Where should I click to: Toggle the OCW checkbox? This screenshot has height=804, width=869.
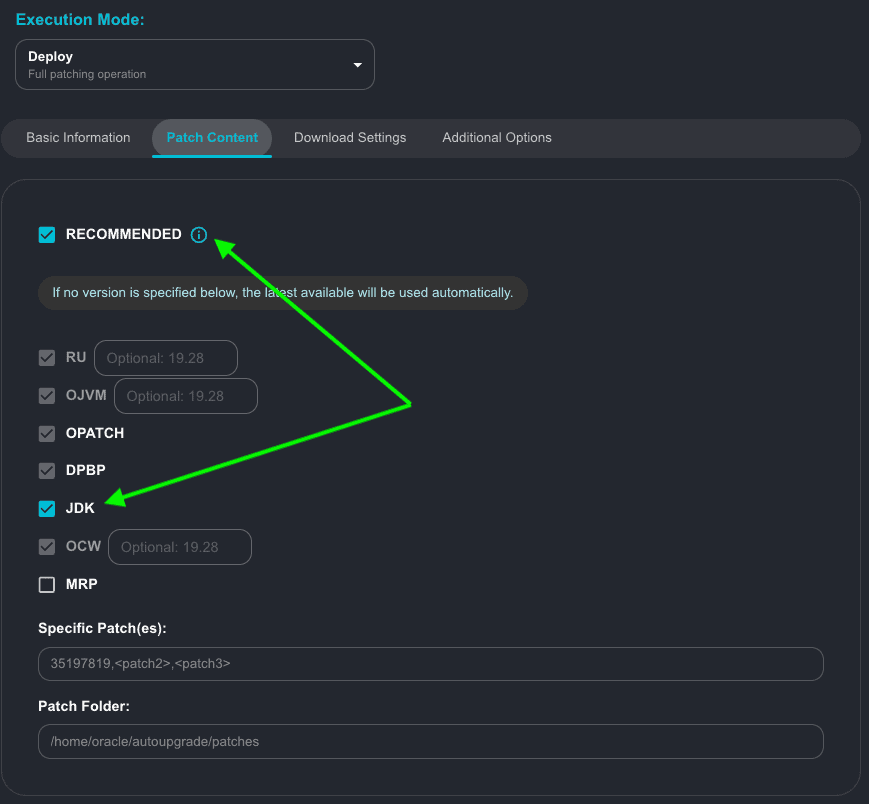tap(47, 547)
